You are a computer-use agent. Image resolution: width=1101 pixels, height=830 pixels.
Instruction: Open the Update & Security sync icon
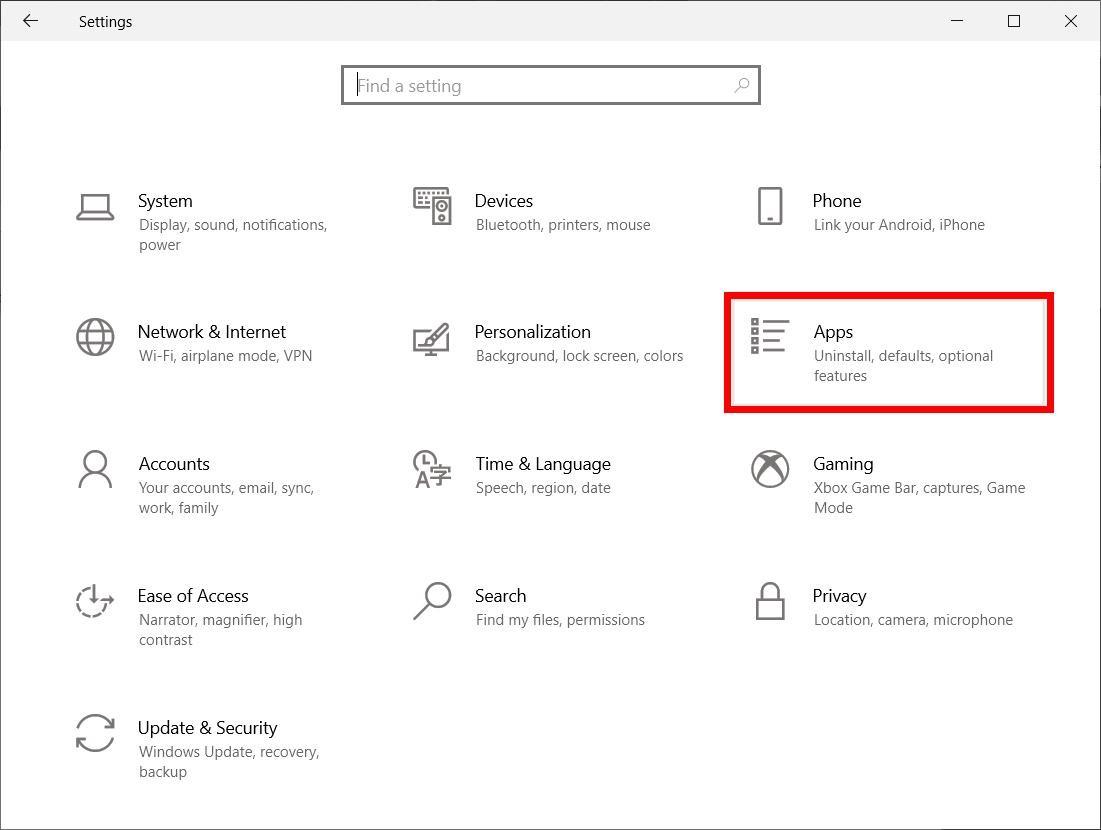95,733
